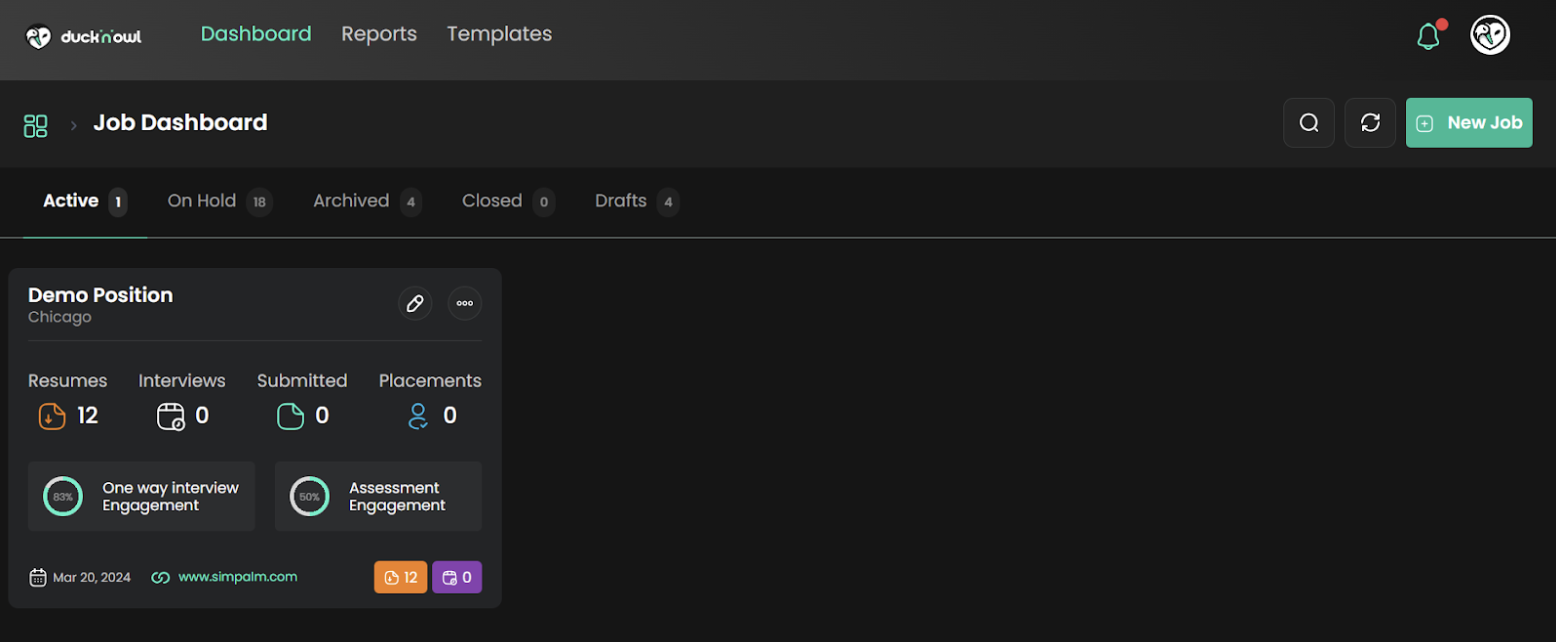Open the notifications bell
Image resolution: width=1556 pixels, height=642 pixels.
tap(1428, 37)
